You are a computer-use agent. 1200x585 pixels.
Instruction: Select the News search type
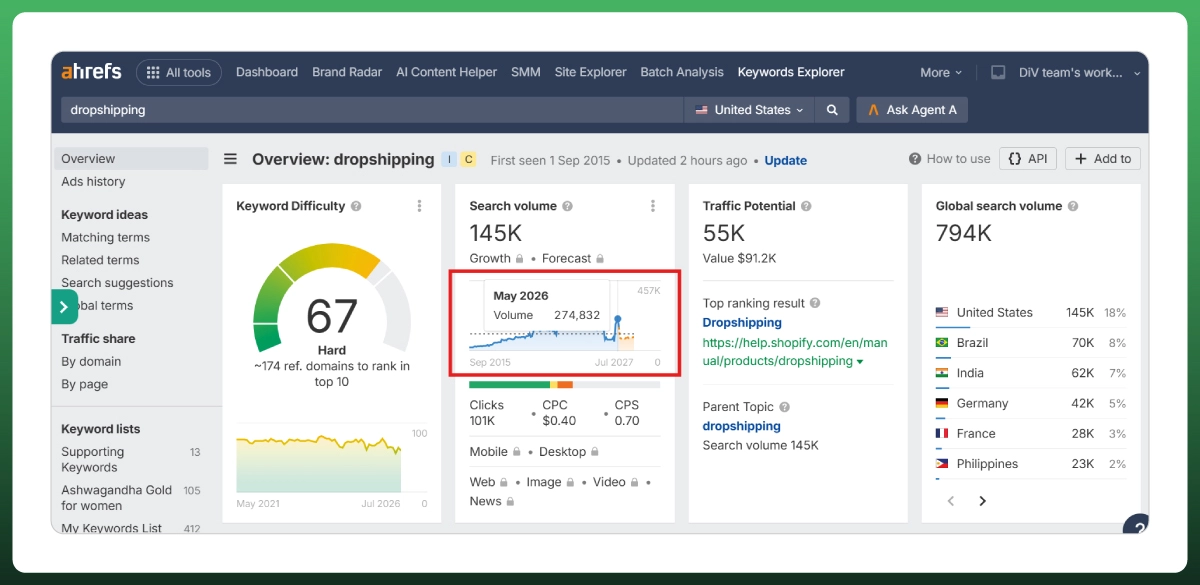[x=492, y=501]
